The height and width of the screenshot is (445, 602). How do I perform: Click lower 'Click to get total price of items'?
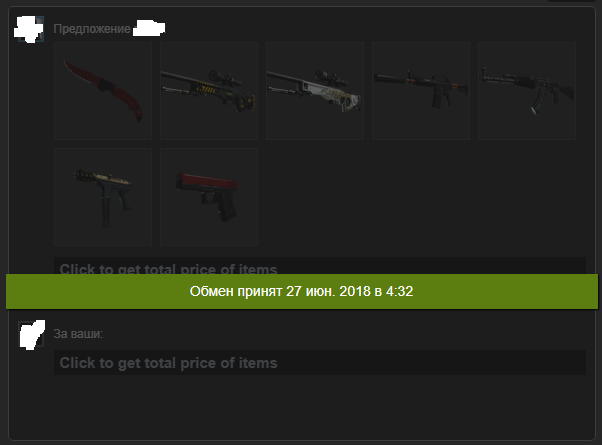pos(168,363)
